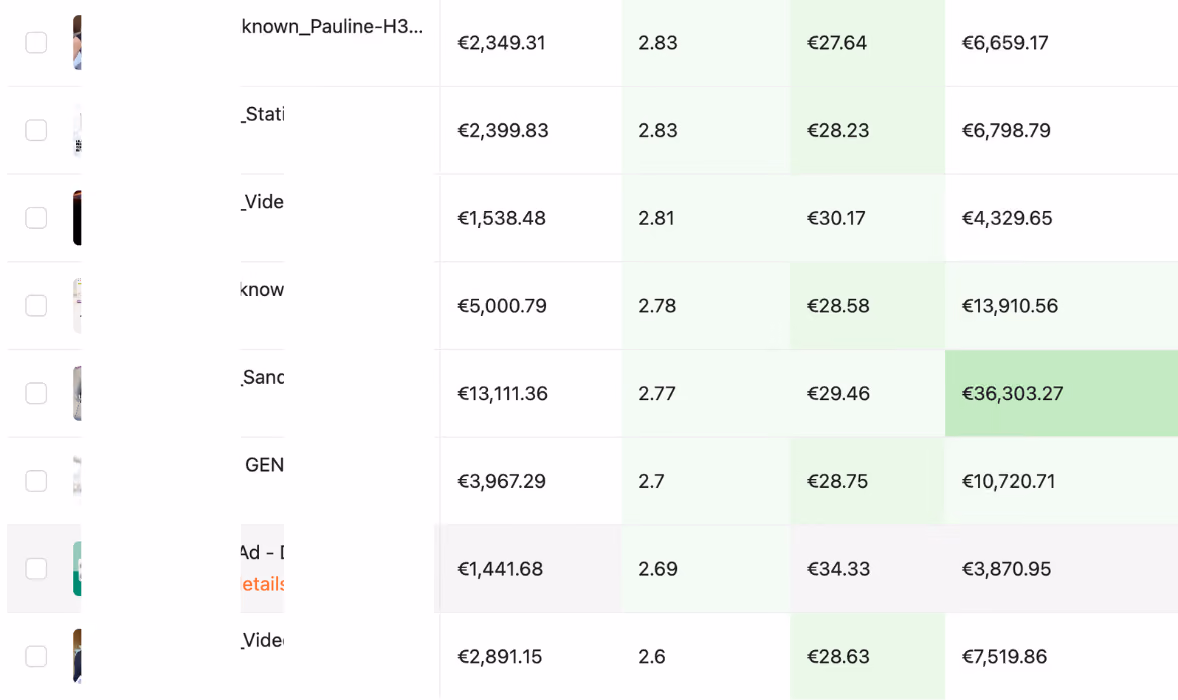1178x700 pixels.
Task: Select the checkbox in the €2,891.15 row
Action: 36,656
